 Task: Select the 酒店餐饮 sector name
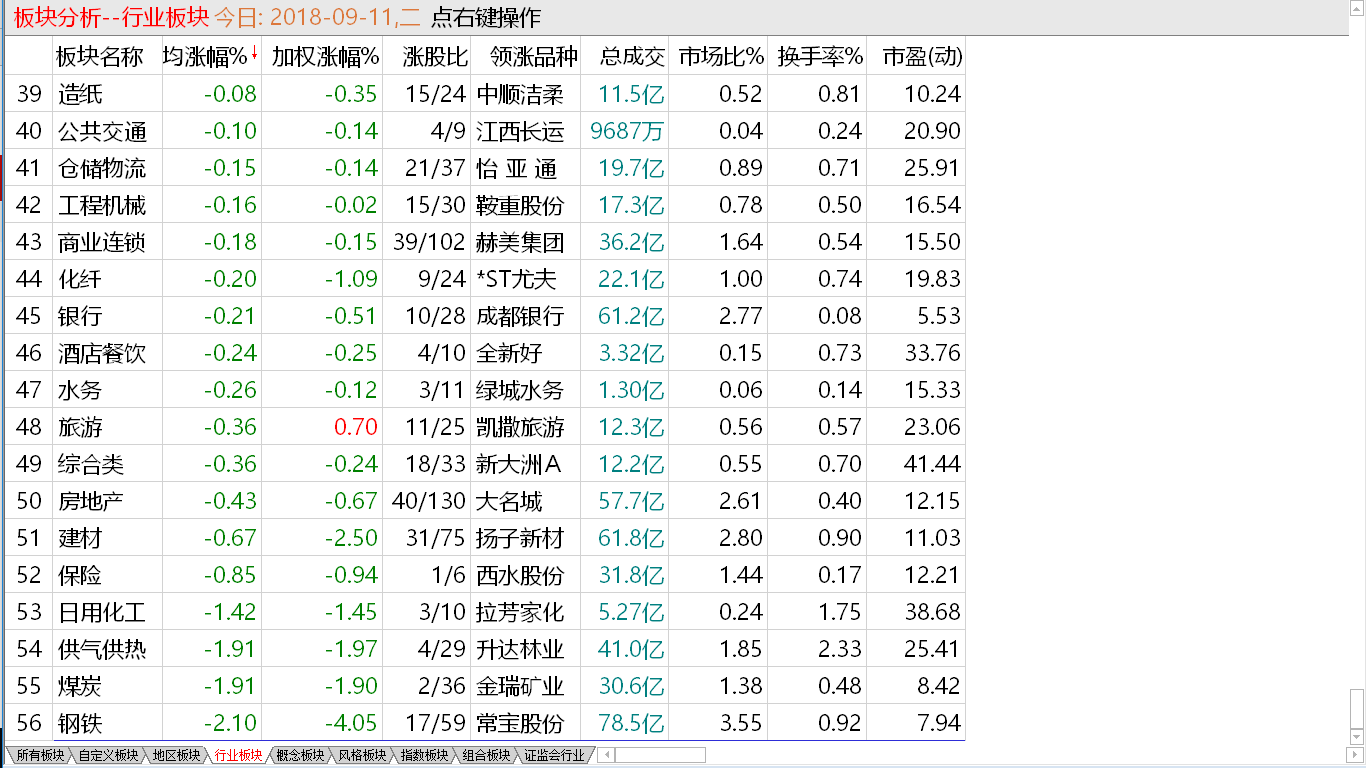point(102,353)
